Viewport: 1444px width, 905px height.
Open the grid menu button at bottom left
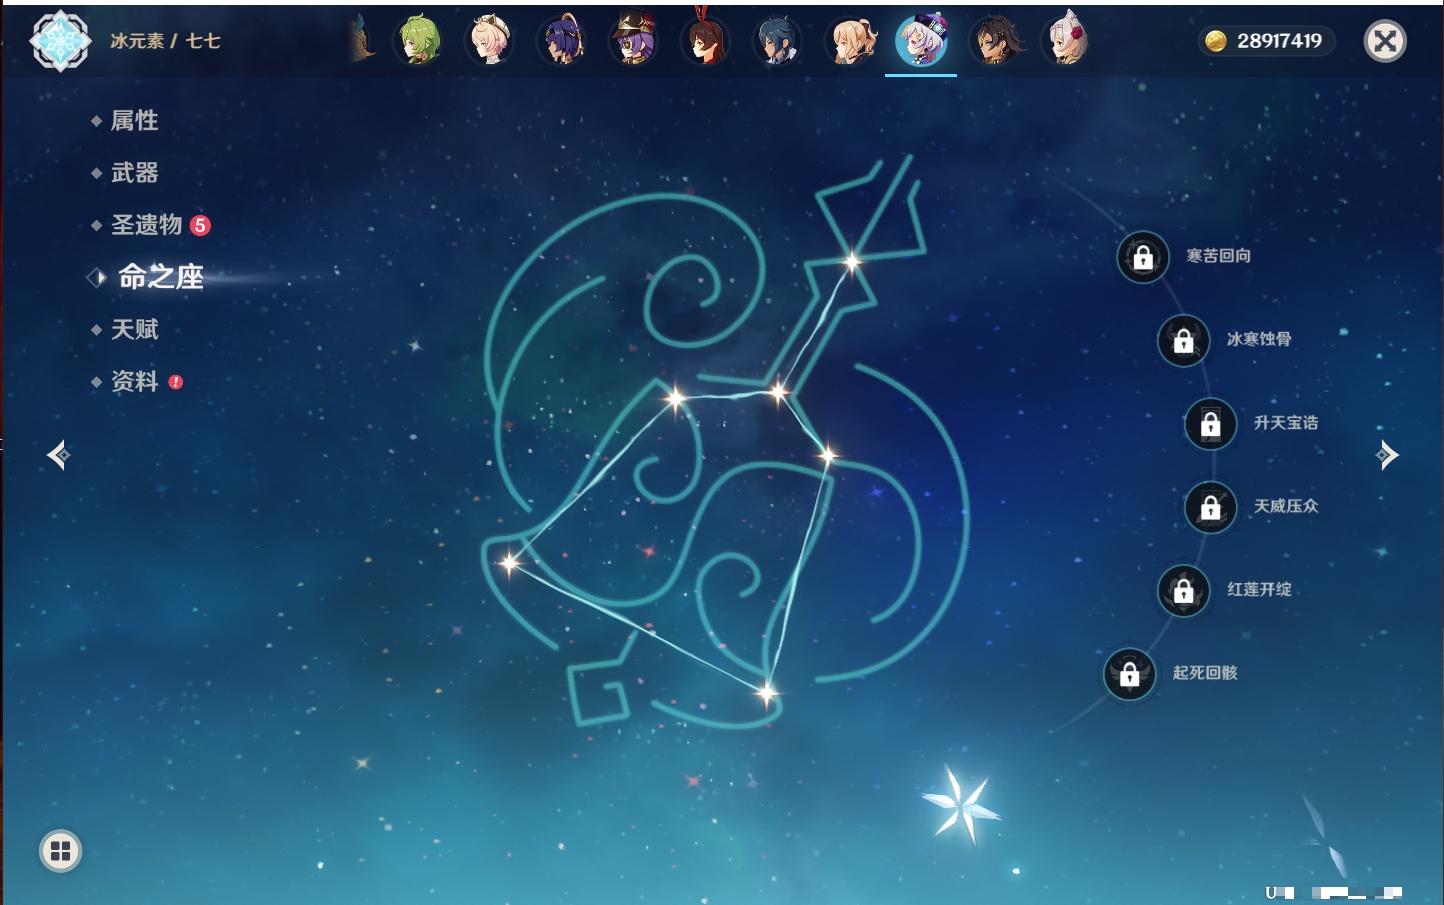click(x=60, y=851)
